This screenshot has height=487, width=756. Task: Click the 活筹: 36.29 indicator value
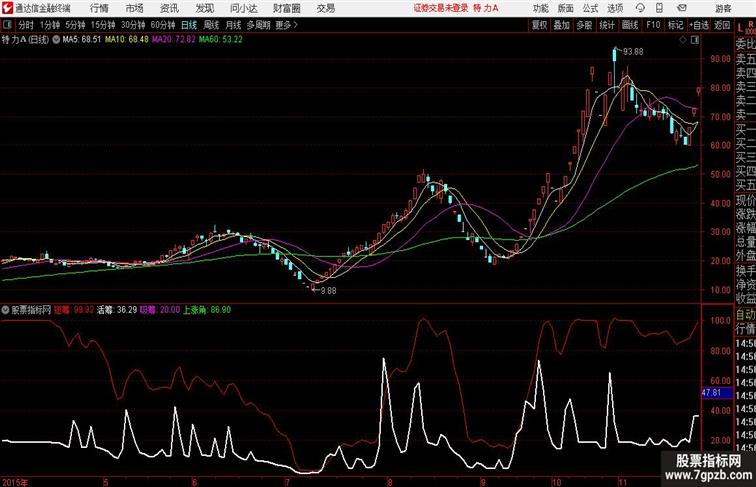click(x=117, y=310)
